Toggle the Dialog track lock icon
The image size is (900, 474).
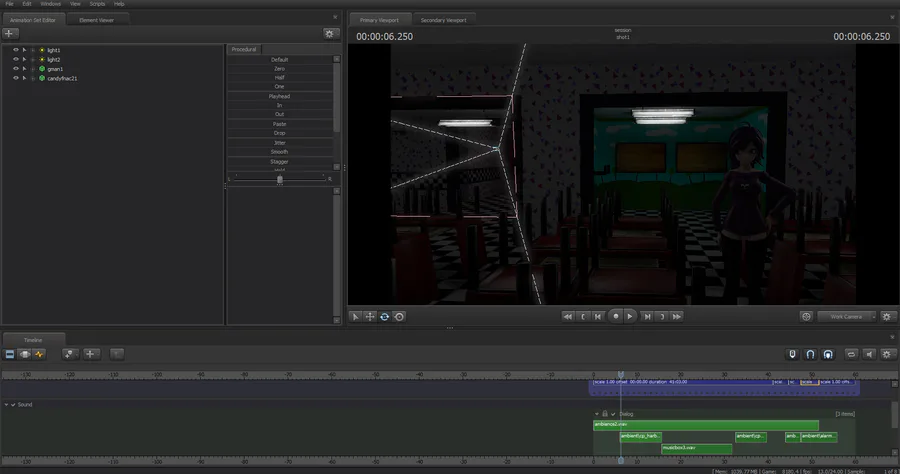605,414
